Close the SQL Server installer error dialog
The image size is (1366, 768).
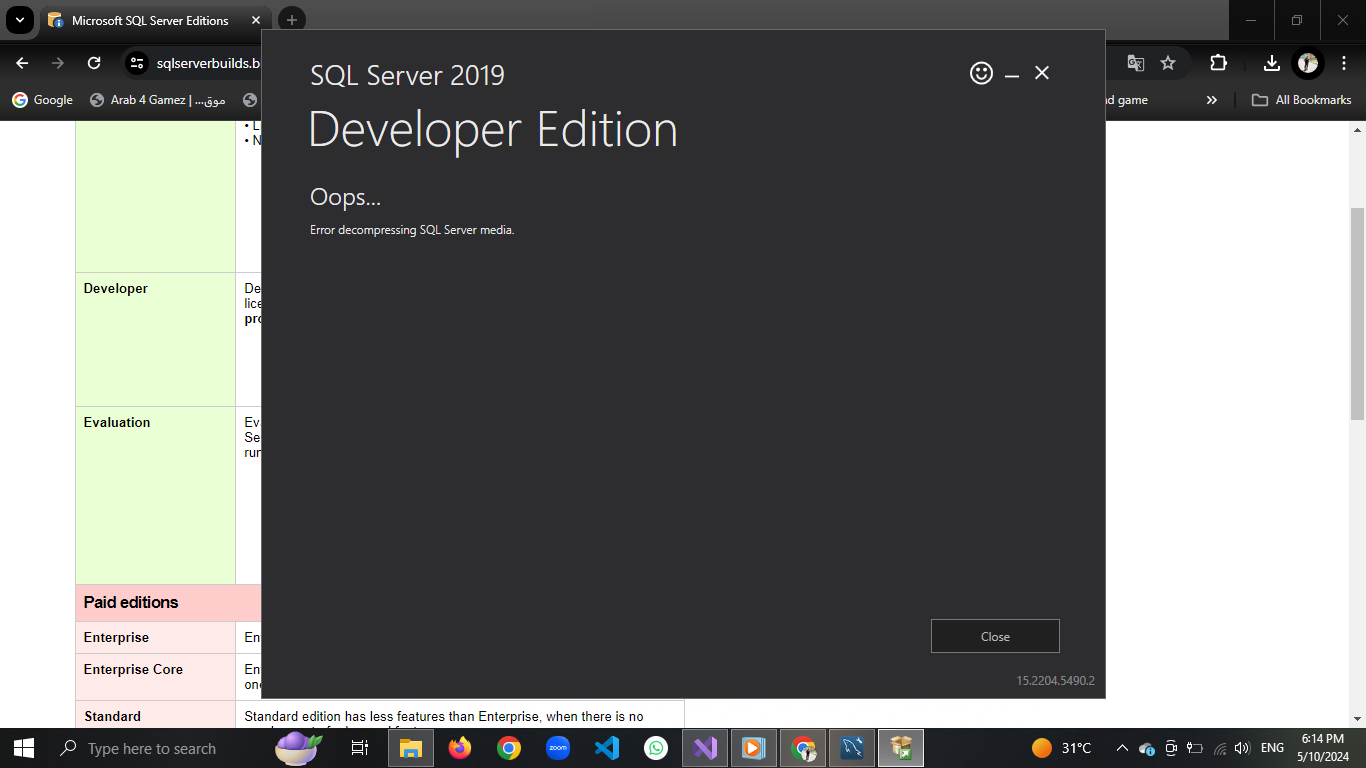click(995, 636)
